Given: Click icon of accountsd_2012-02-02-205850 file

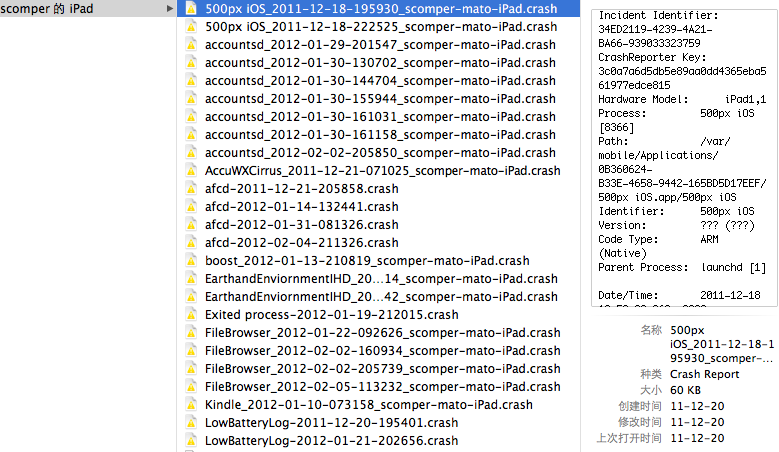Looking at the screenshot, I should coord(191,152).
